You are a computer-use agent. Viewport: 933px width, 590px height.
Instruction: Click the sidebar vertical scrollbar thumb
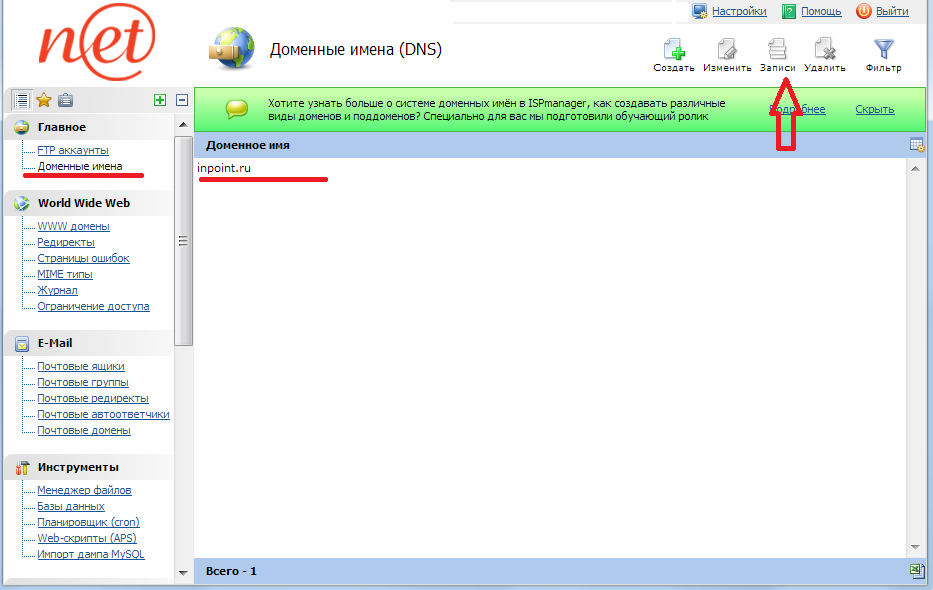(x=183, y=240)
